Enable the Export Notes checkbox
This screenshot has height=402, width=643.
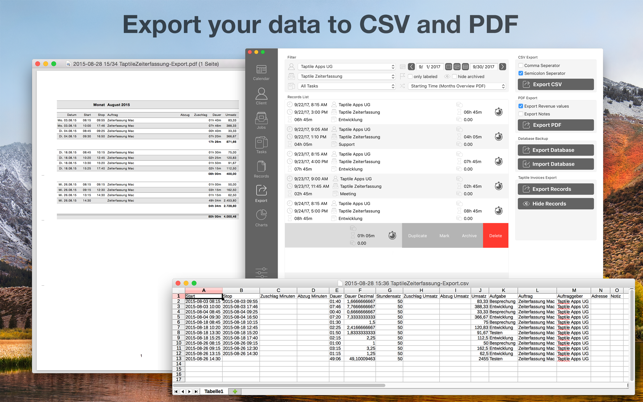521,114
